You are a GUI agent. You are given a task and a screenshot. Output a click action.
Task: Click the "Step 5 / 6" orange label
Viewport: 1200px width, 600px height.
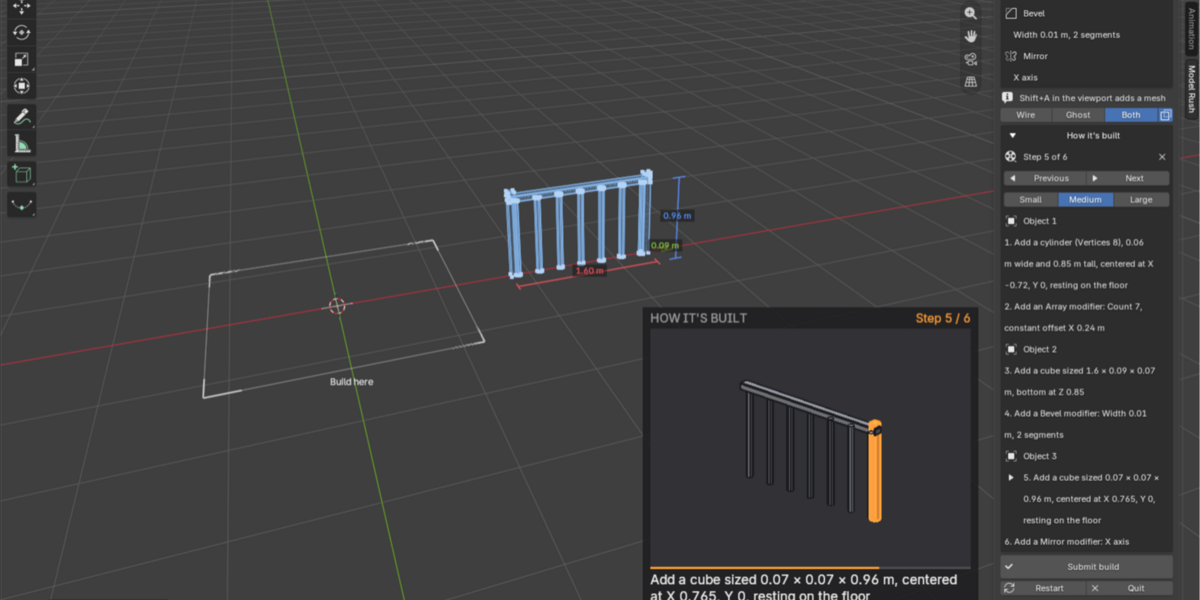tap(943, 318)
